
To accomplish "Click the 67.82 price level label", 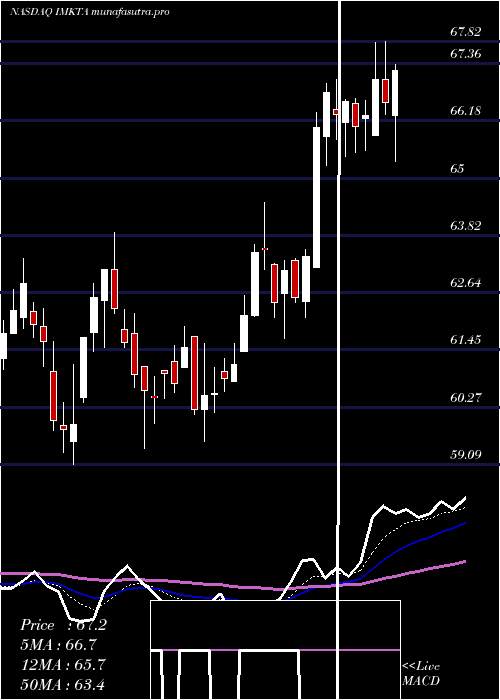I will click(x=466, y=32).
